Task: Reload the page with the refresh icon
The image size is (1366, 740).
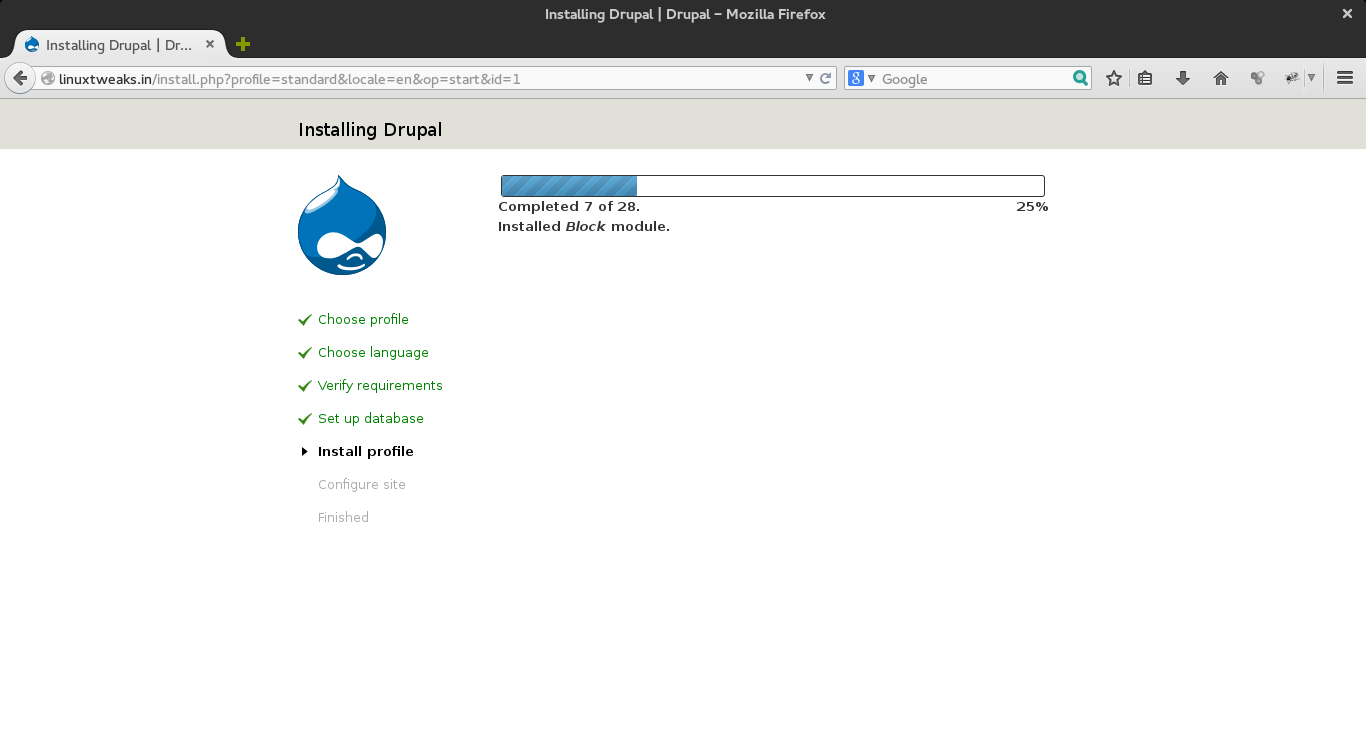Action: coord(826,78)
